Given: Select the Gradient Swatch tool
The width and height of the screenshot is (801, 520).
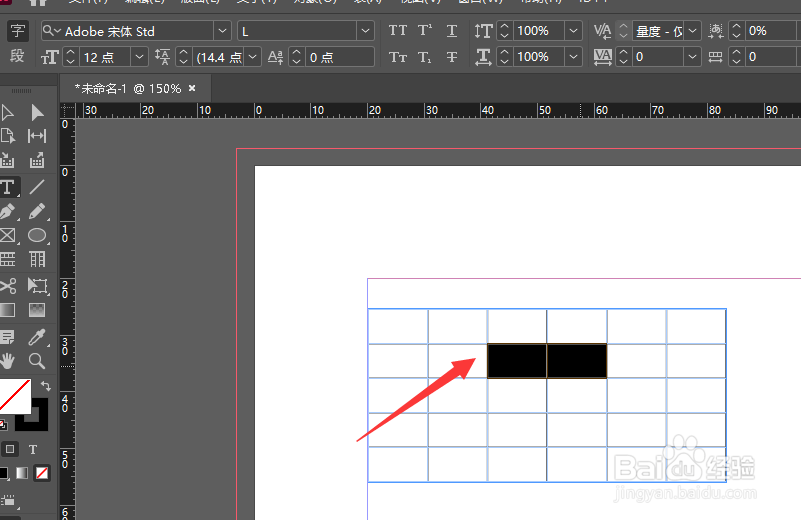Looking at the screenshot, I should 7,310.
